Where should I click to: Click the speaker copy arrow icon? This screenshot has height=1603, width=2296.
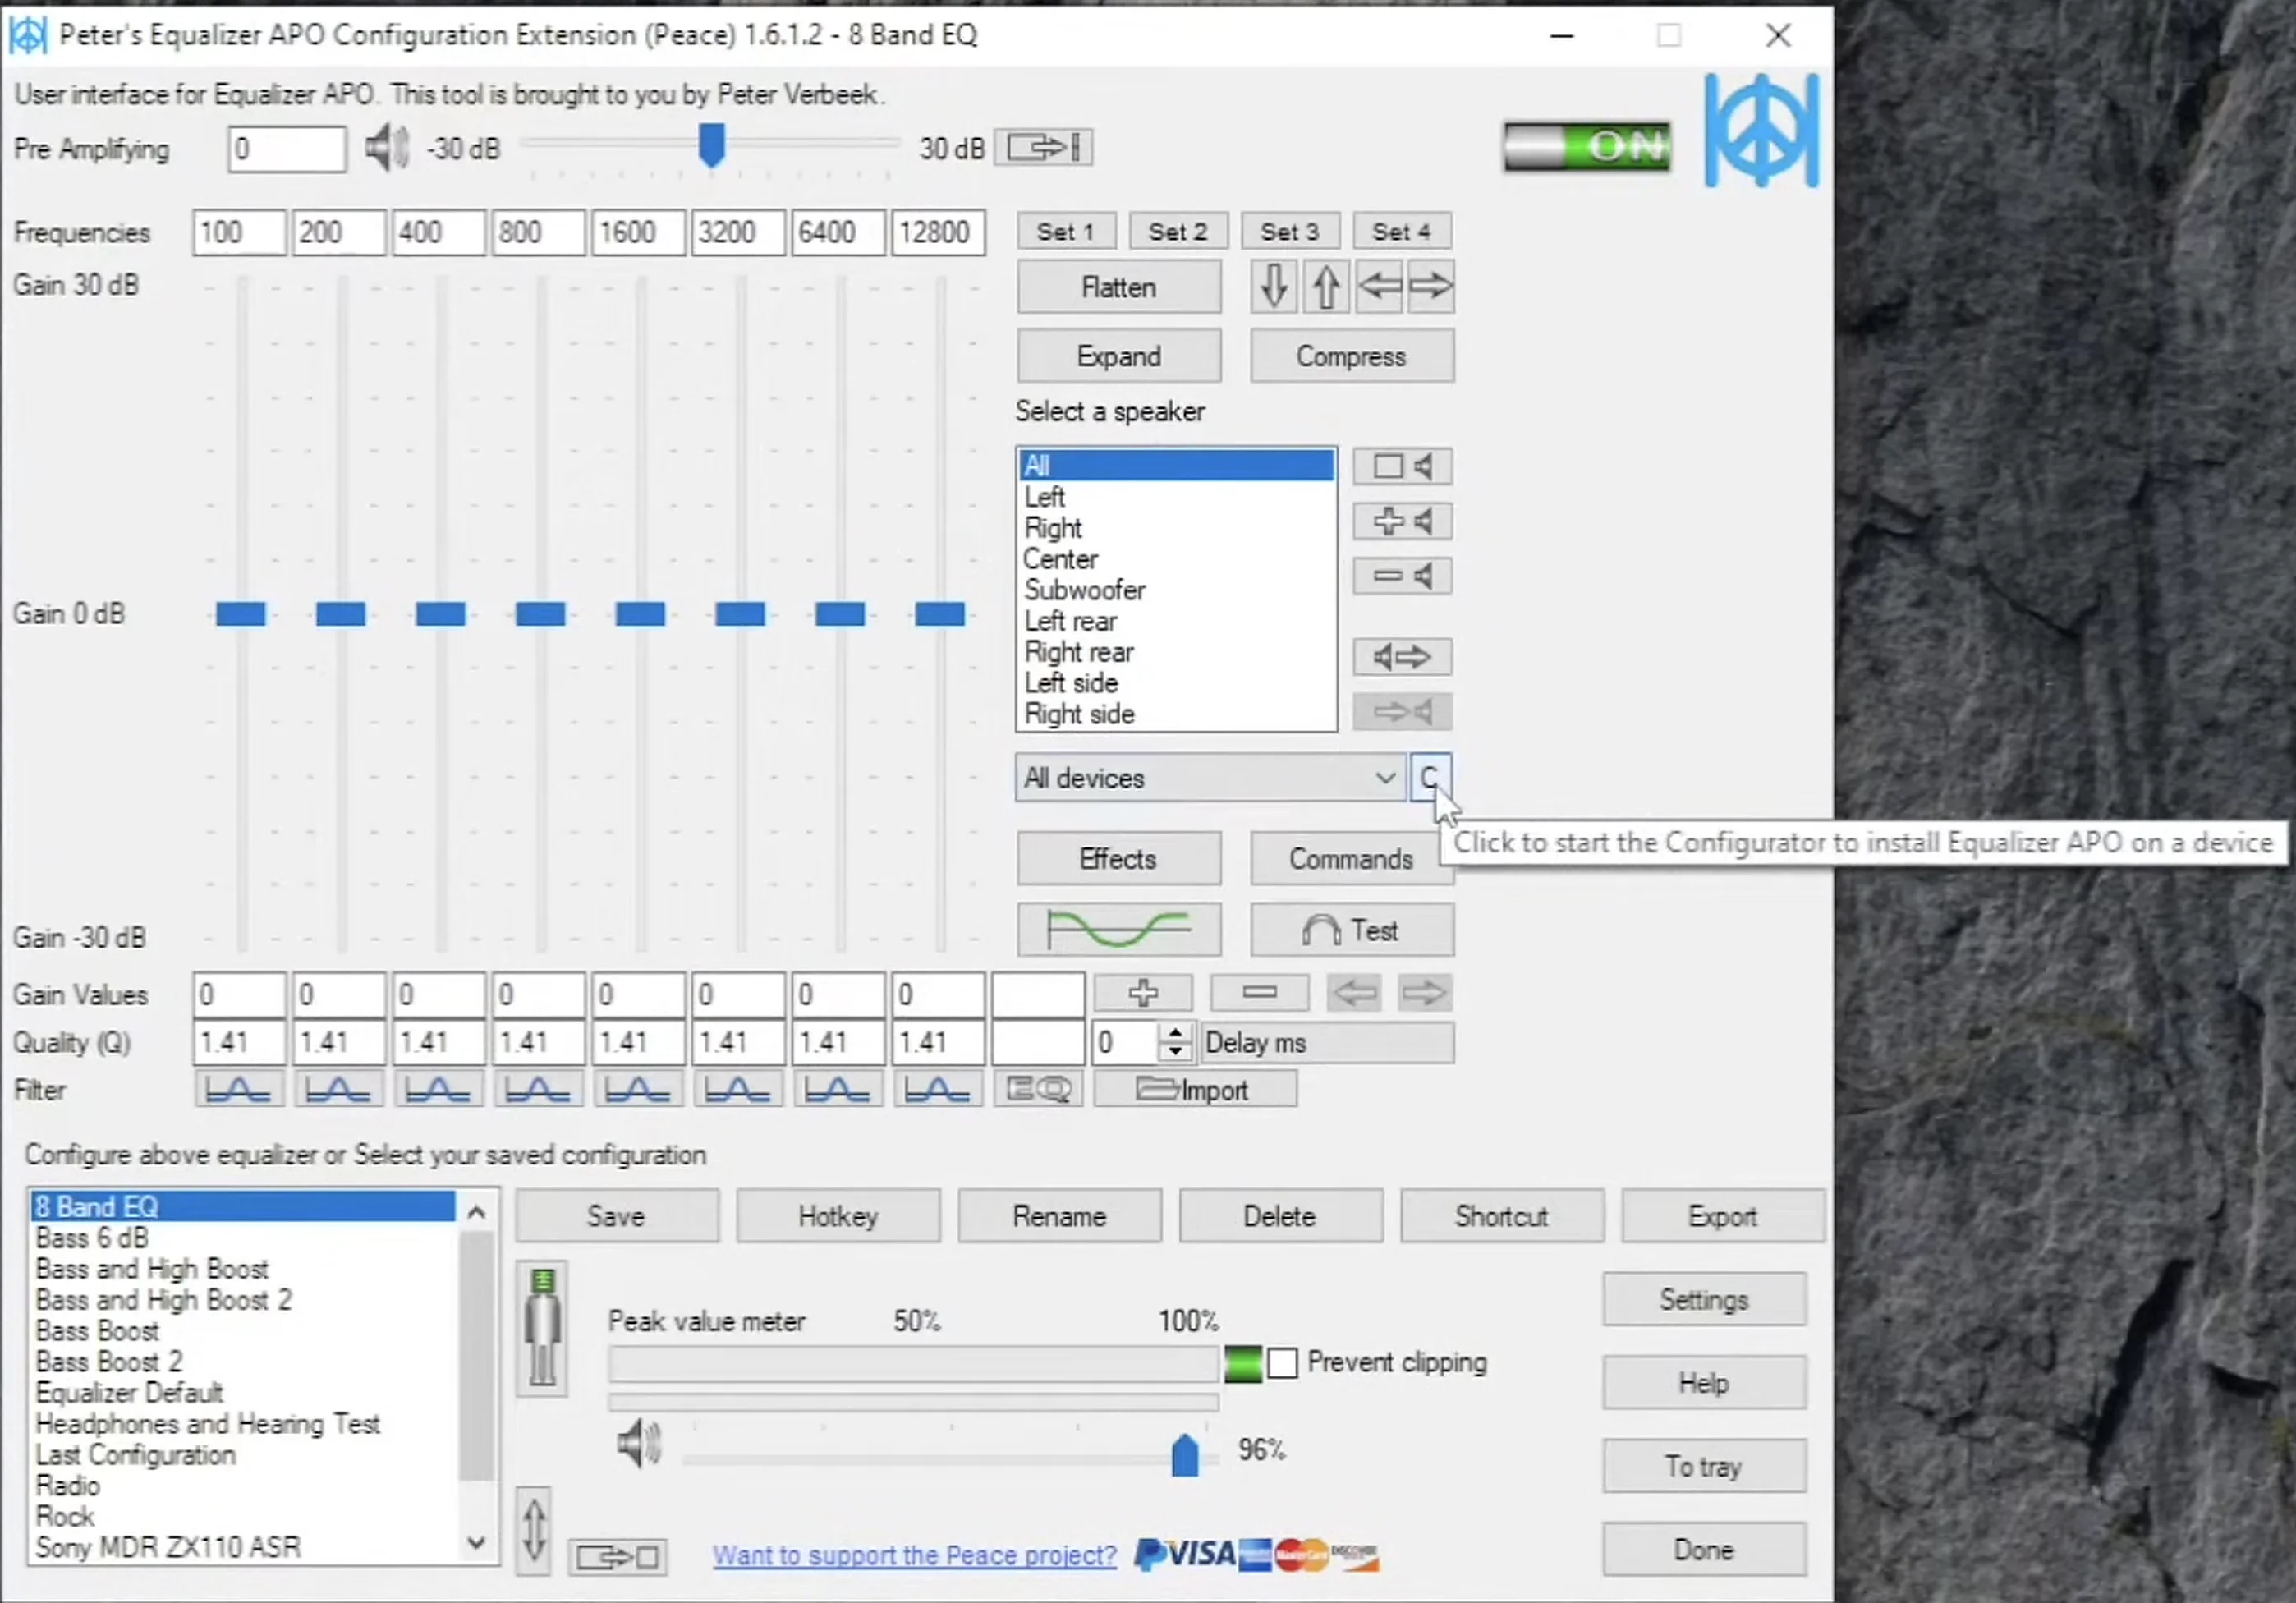click(1402, 657)
